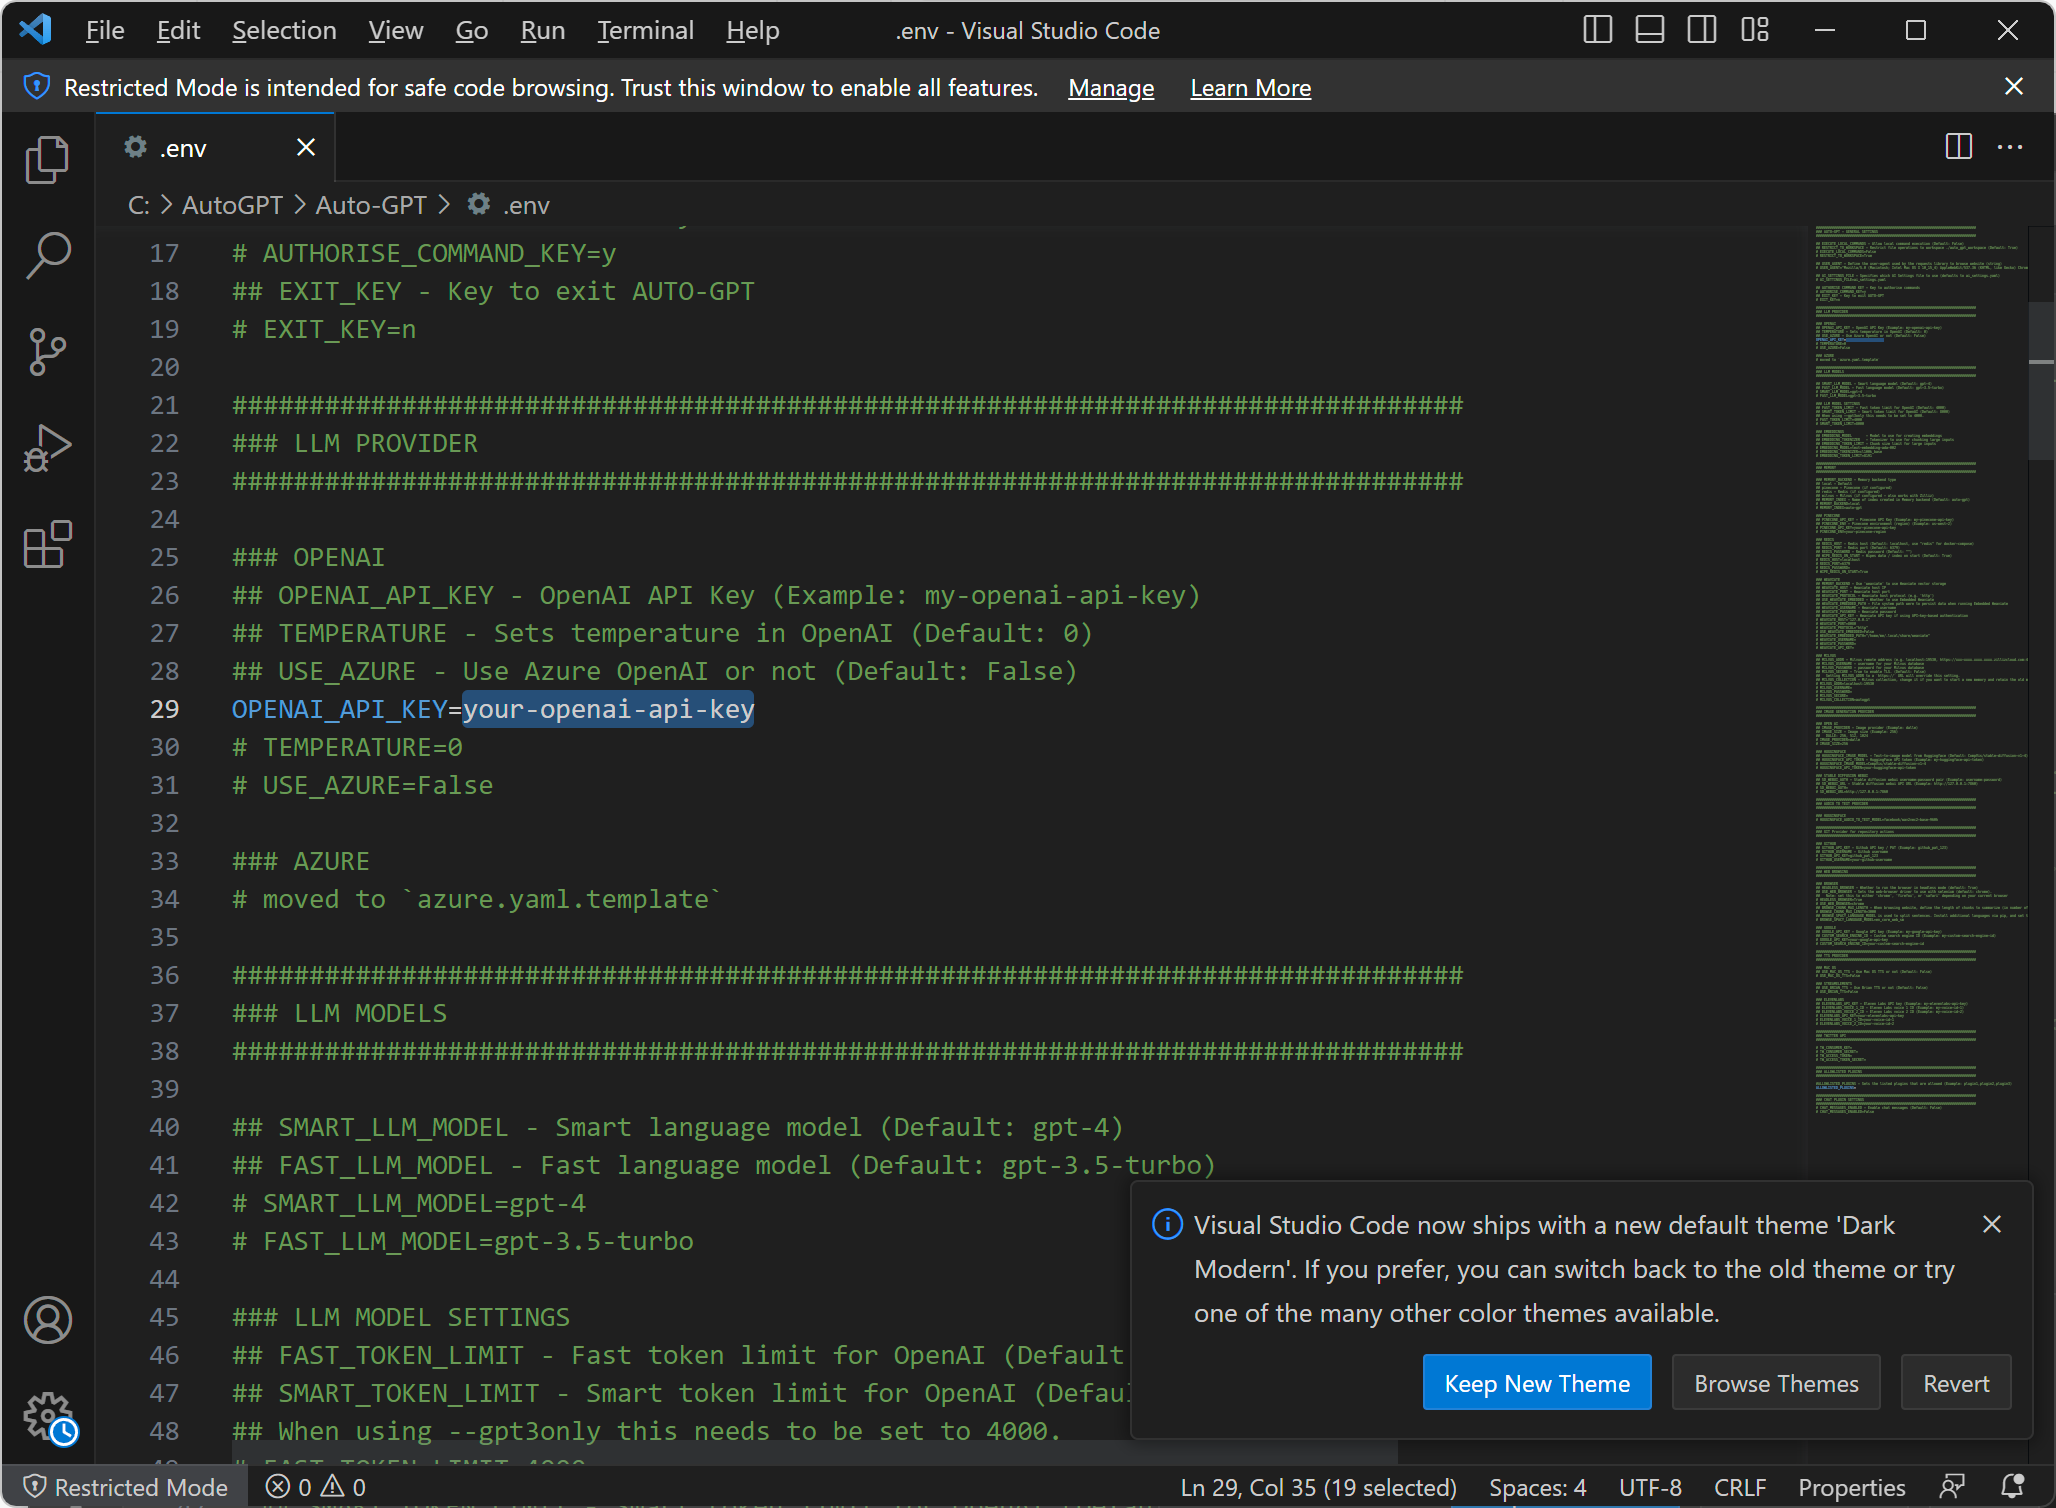Image resolution: width=2056 pixels, height=1508 pixels.
Task: Open the feedback icon in status bar
Action: tap(1952, 1487)
